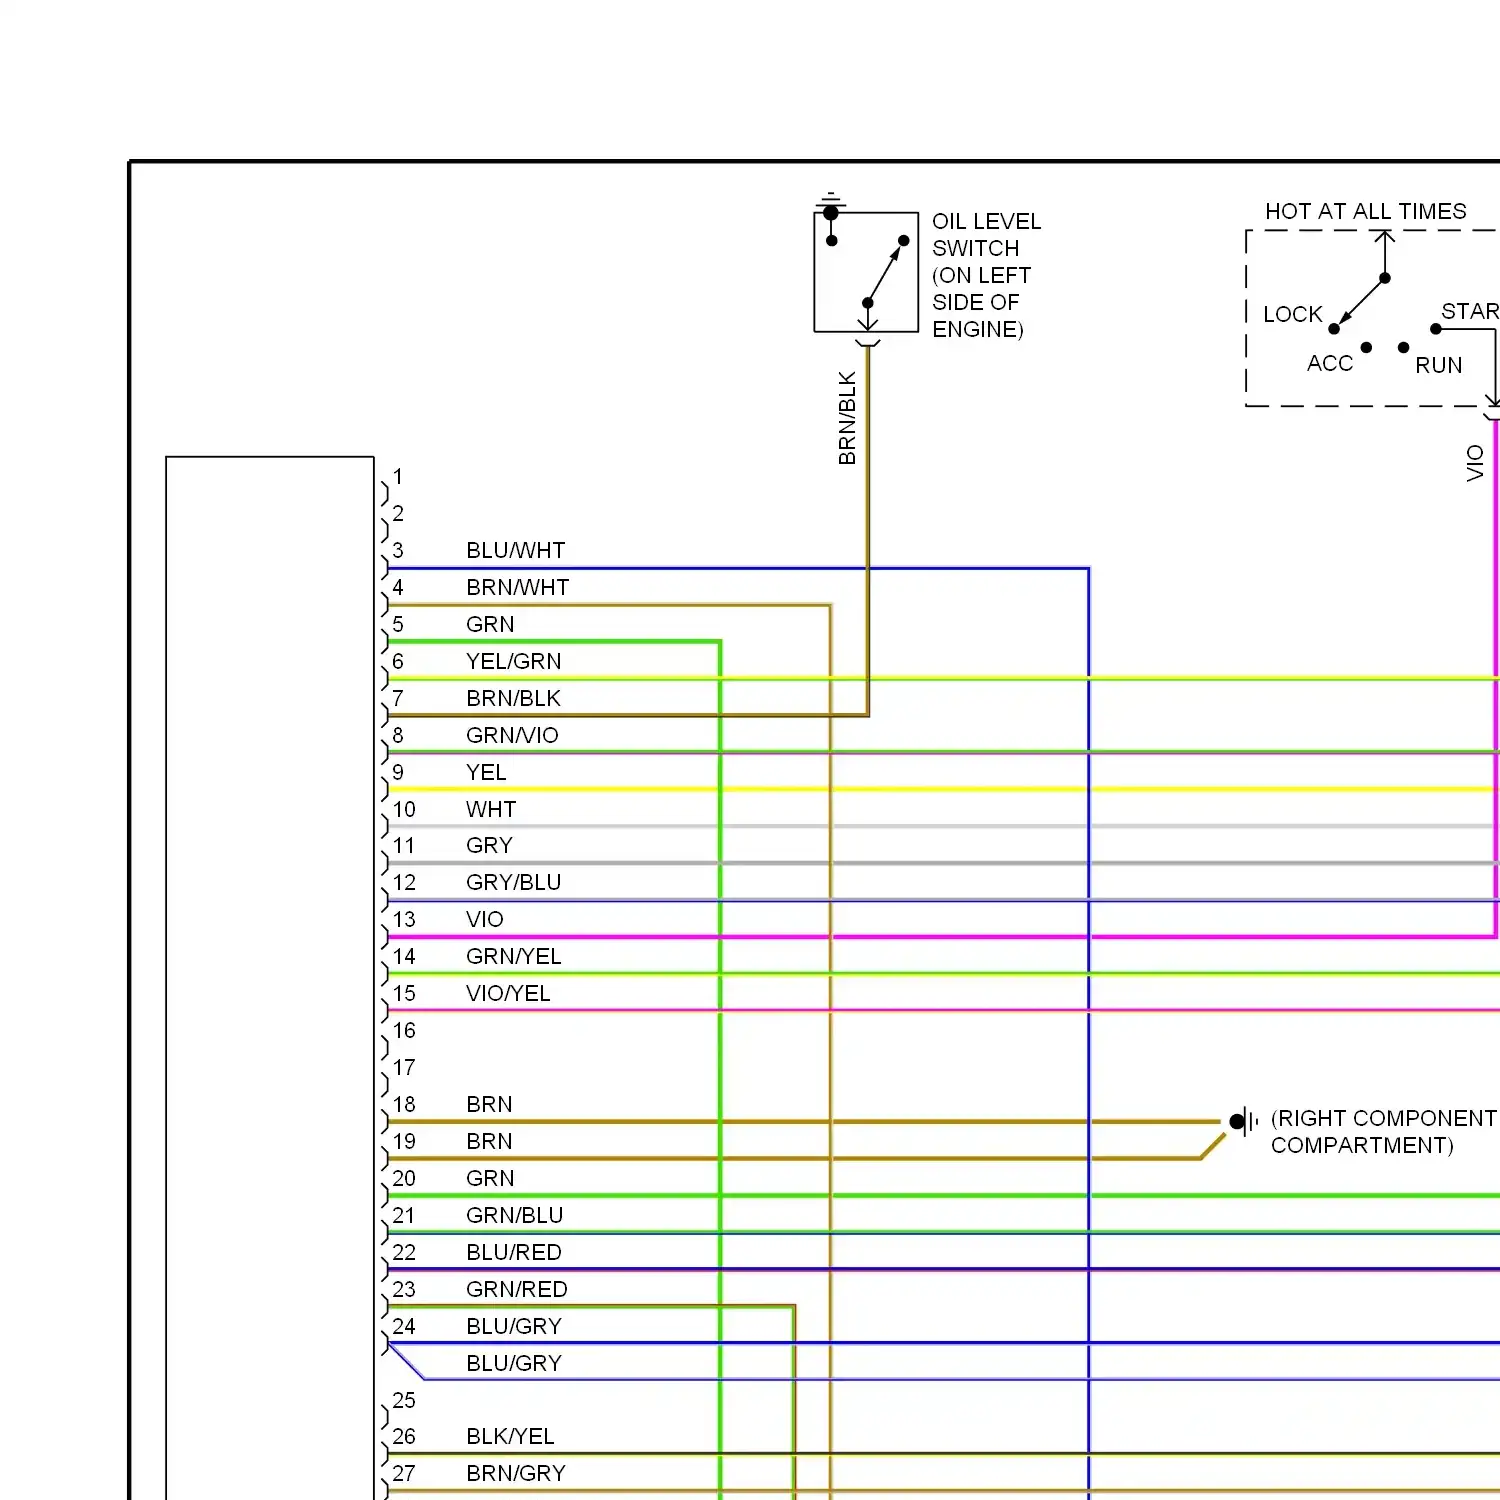Click connector pin number 17
This screenshot has height=1500, width=1500.
pyautogui.click(x=404, y=1067)
